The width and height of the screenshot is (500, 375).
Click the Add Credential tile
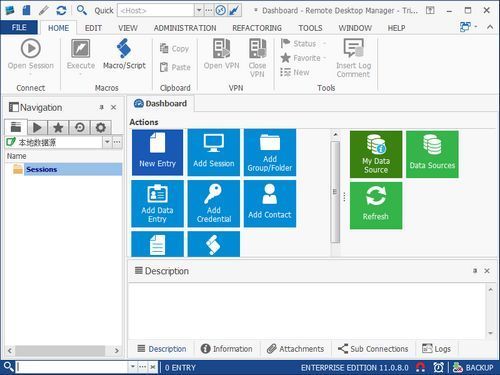214,204
